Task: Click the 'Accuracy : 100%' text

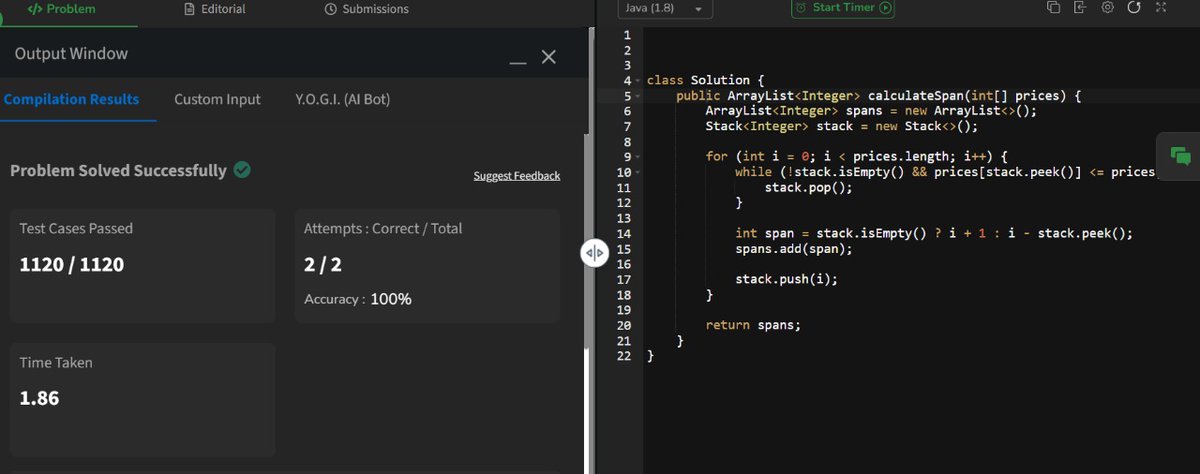Action: (358, 299)
